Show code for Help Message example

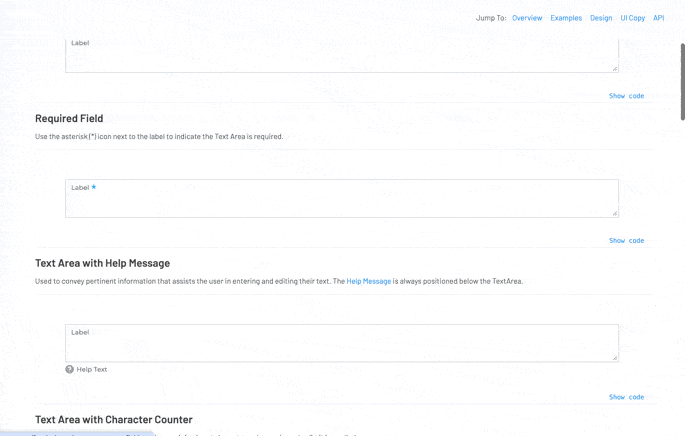(626, 397)
